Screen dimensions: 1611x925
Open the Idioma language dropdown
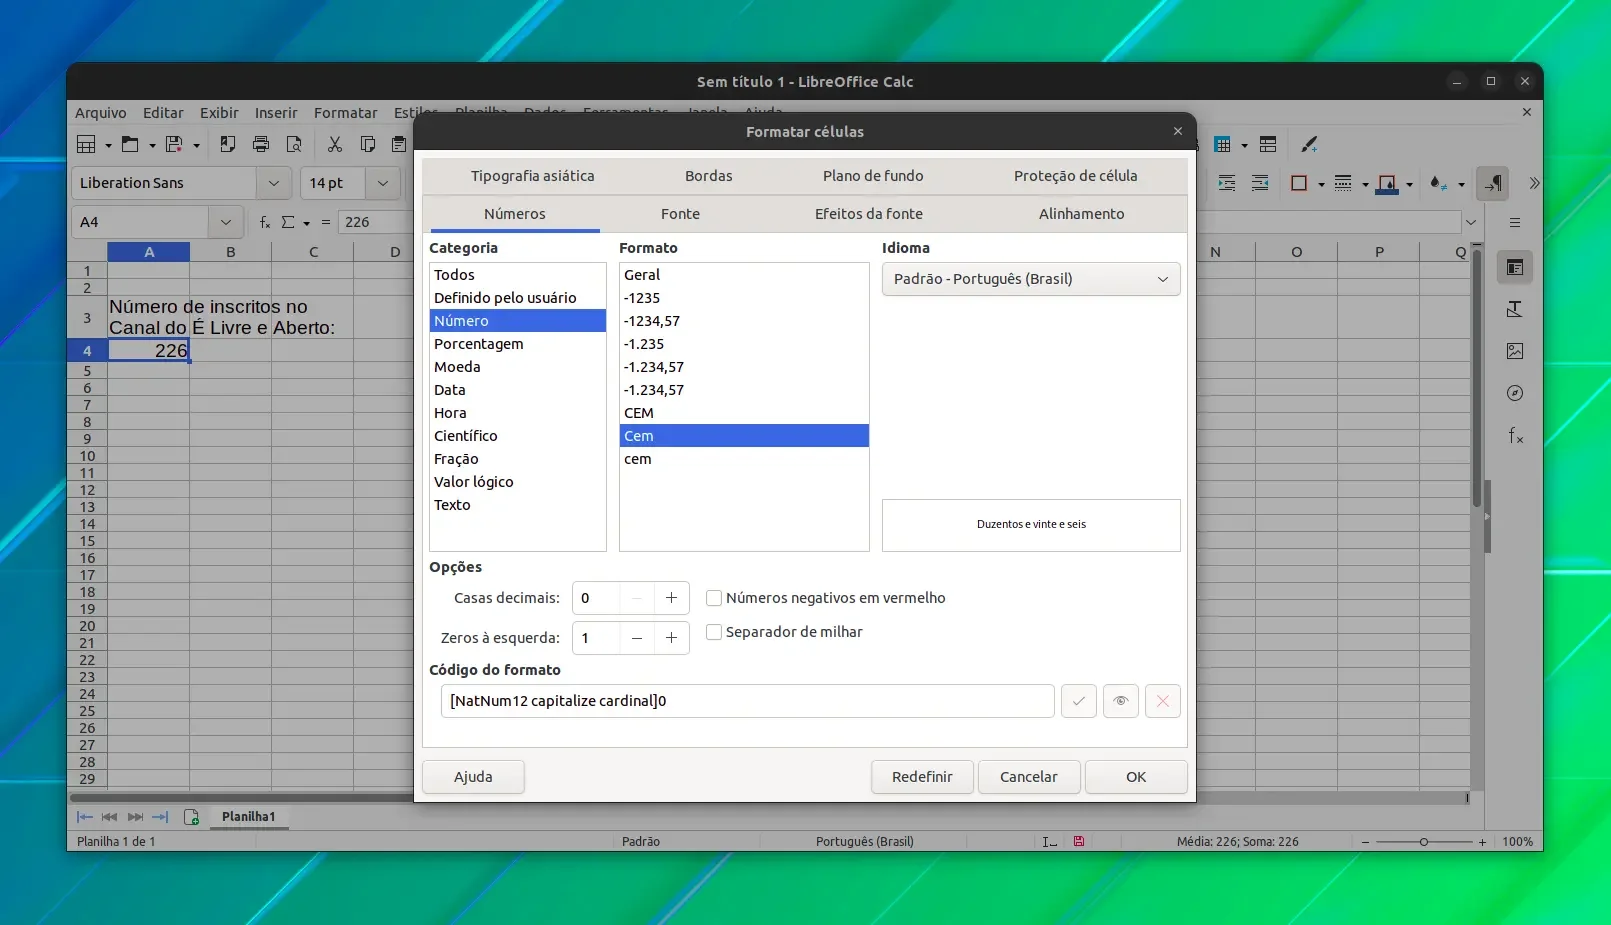click(1031, 279)
